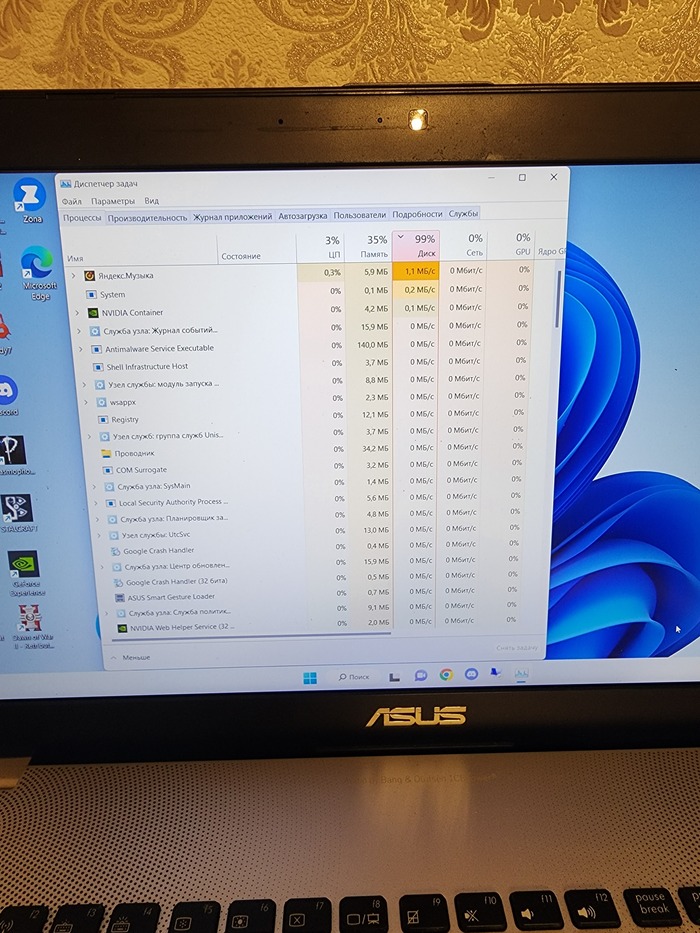This screenshot has height=933, width=700.
Task: Sort by the Имя column header
Action: point(139,248)
